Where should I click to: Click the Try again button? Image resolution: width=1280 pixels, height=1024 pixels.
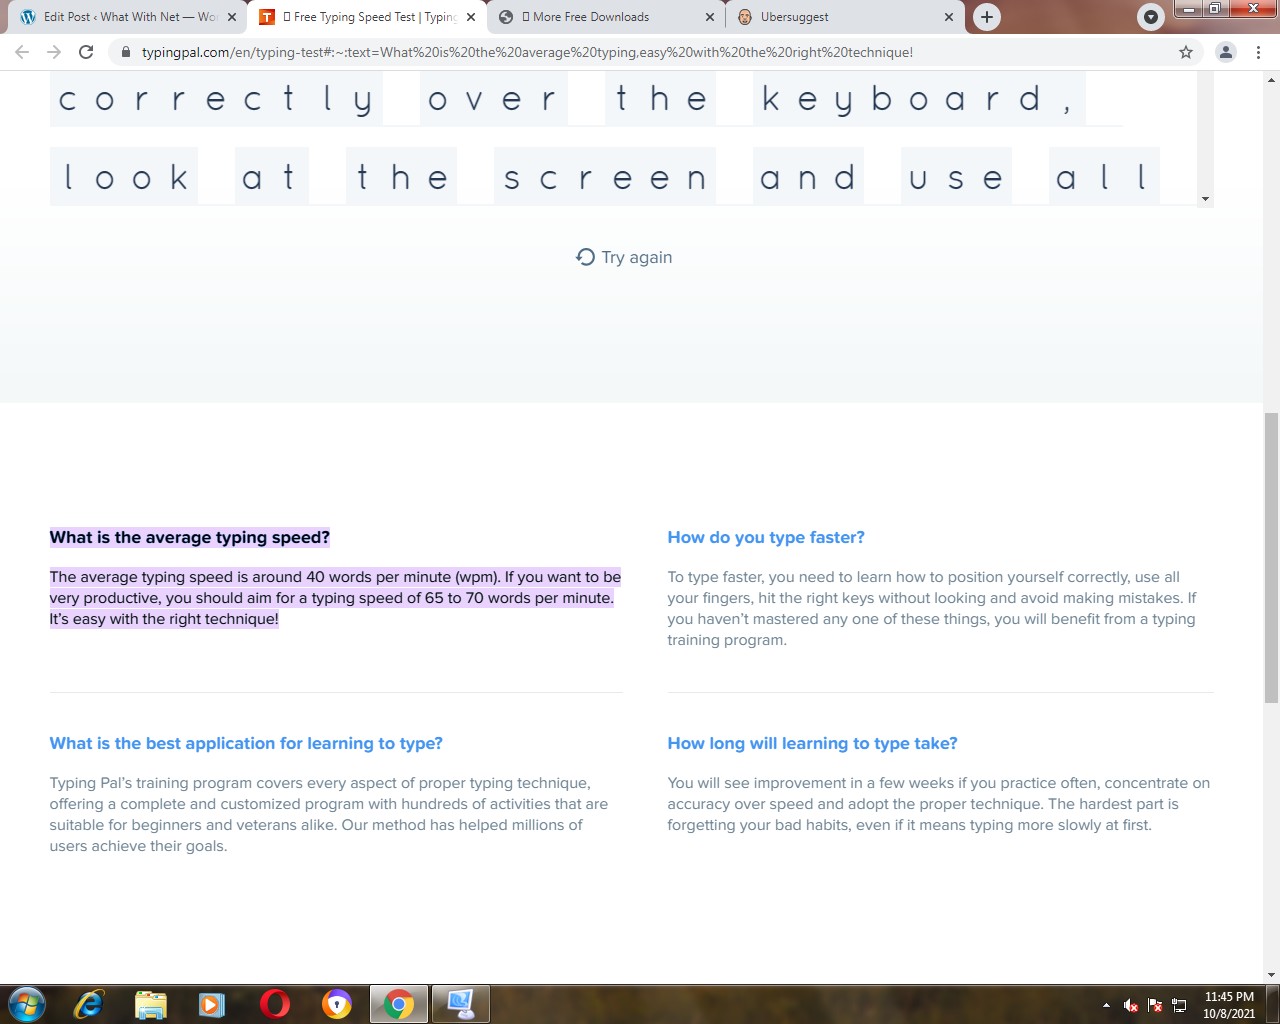tap(623, 257)
